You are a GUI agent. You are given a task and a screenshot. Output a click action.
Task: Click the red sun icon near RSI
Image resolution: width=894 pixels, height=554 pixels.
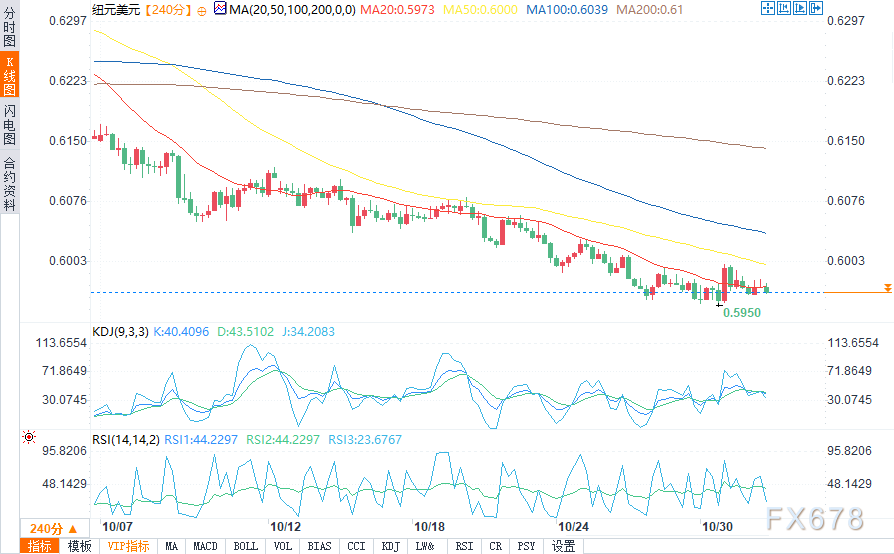coord(29,437)
